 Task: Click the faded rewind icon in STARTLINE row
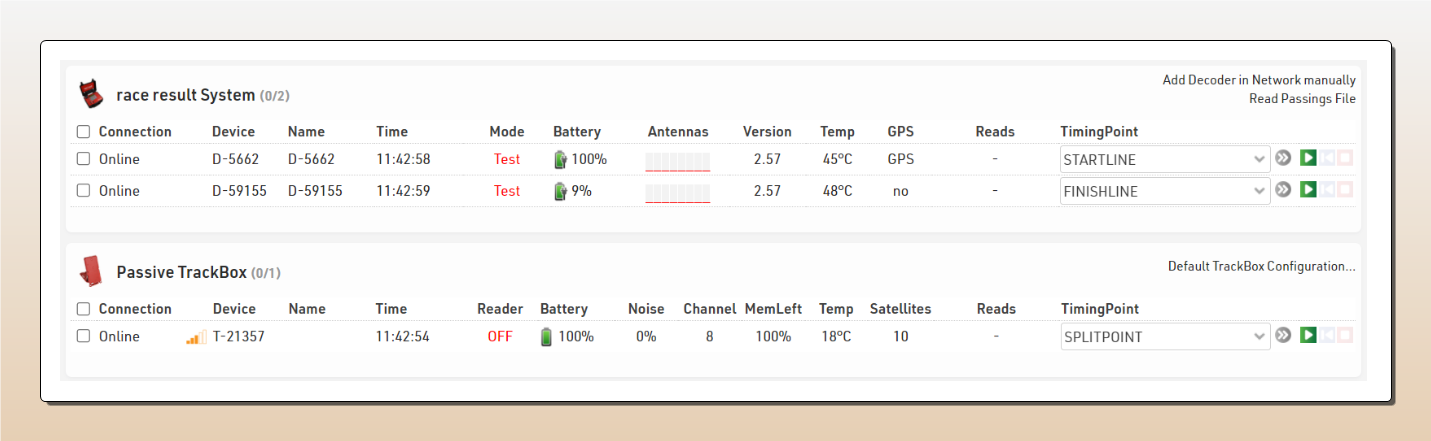coord(1327,158)
